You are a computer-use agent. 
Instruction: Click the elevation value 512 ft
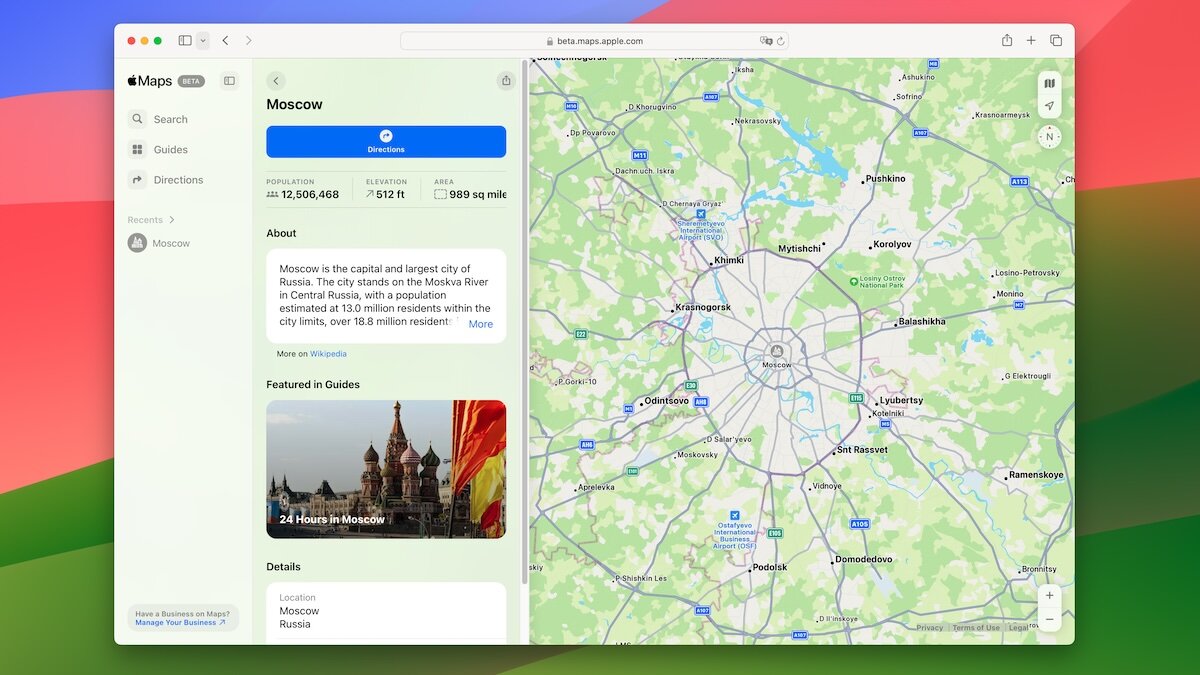point(390,195)
